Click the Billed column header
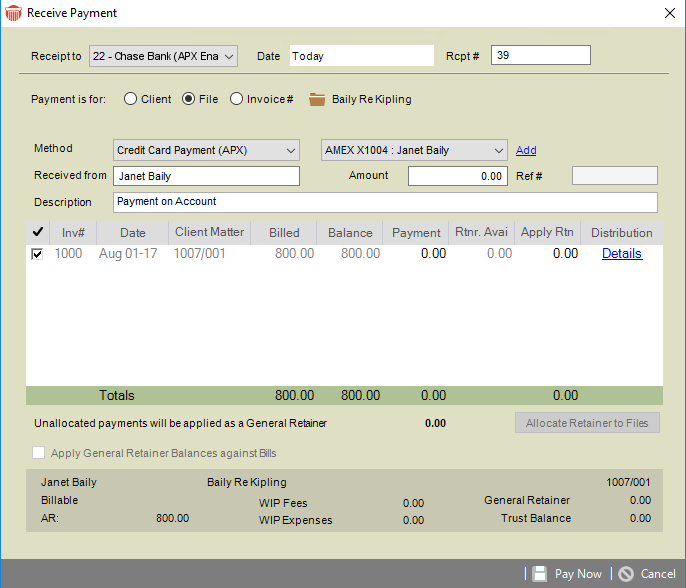This screenshot has width=686, height=588. click(284, 232)
